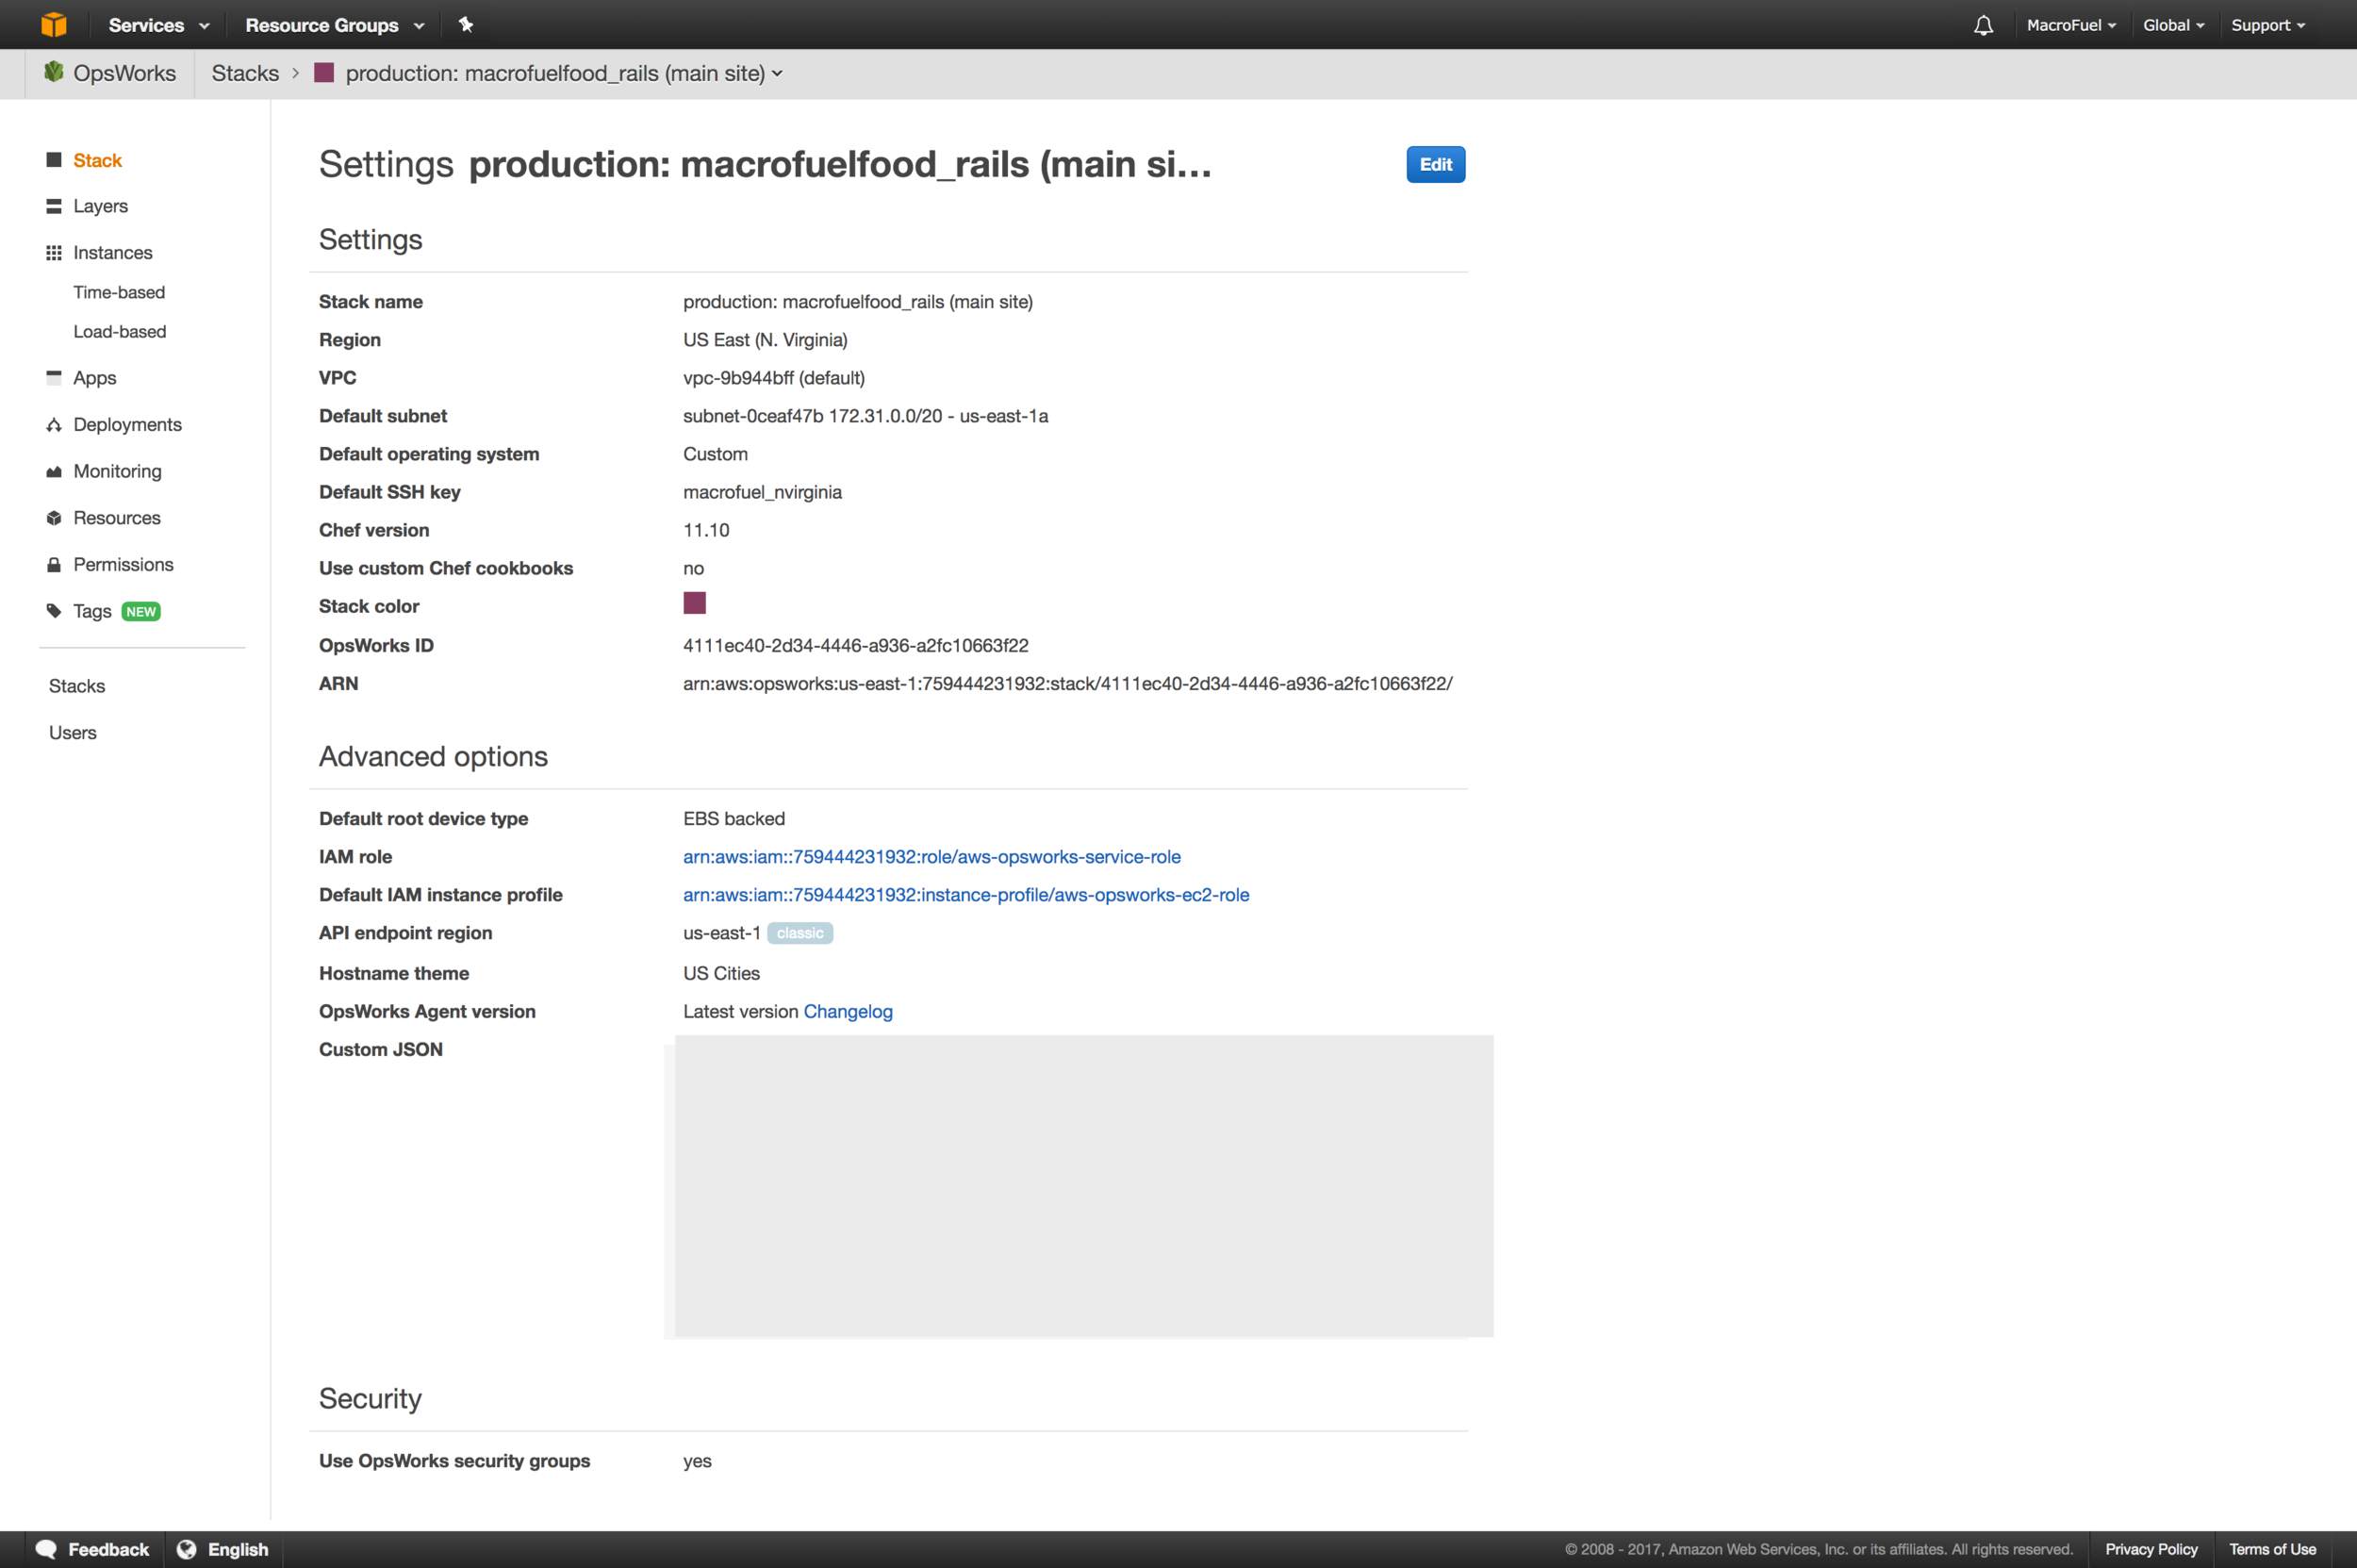Open the Privacy Policy link
The width and height of the screenshot is (2357, 1568).
click(2151, 1549)
